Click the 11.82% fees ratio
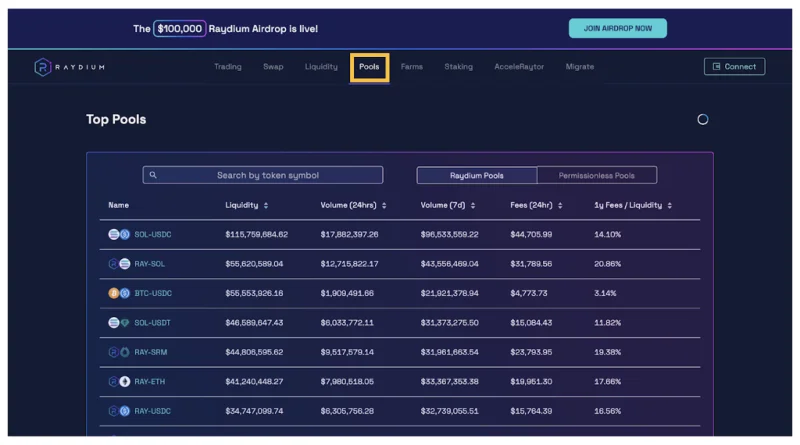Screen dimensions: 800x445 click(608, 323)
